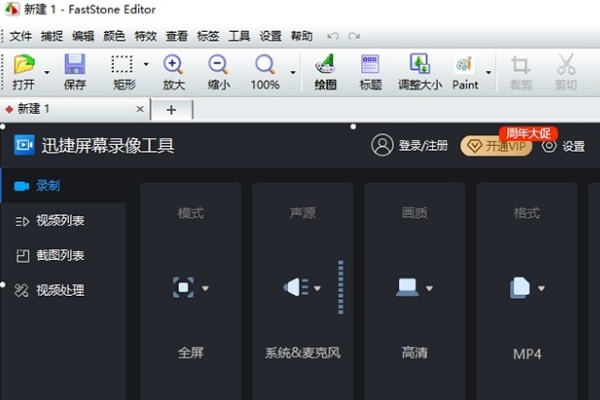Select the 矩形 rectangle selection tool
This screenshot has width=600, height=400.
122,67
